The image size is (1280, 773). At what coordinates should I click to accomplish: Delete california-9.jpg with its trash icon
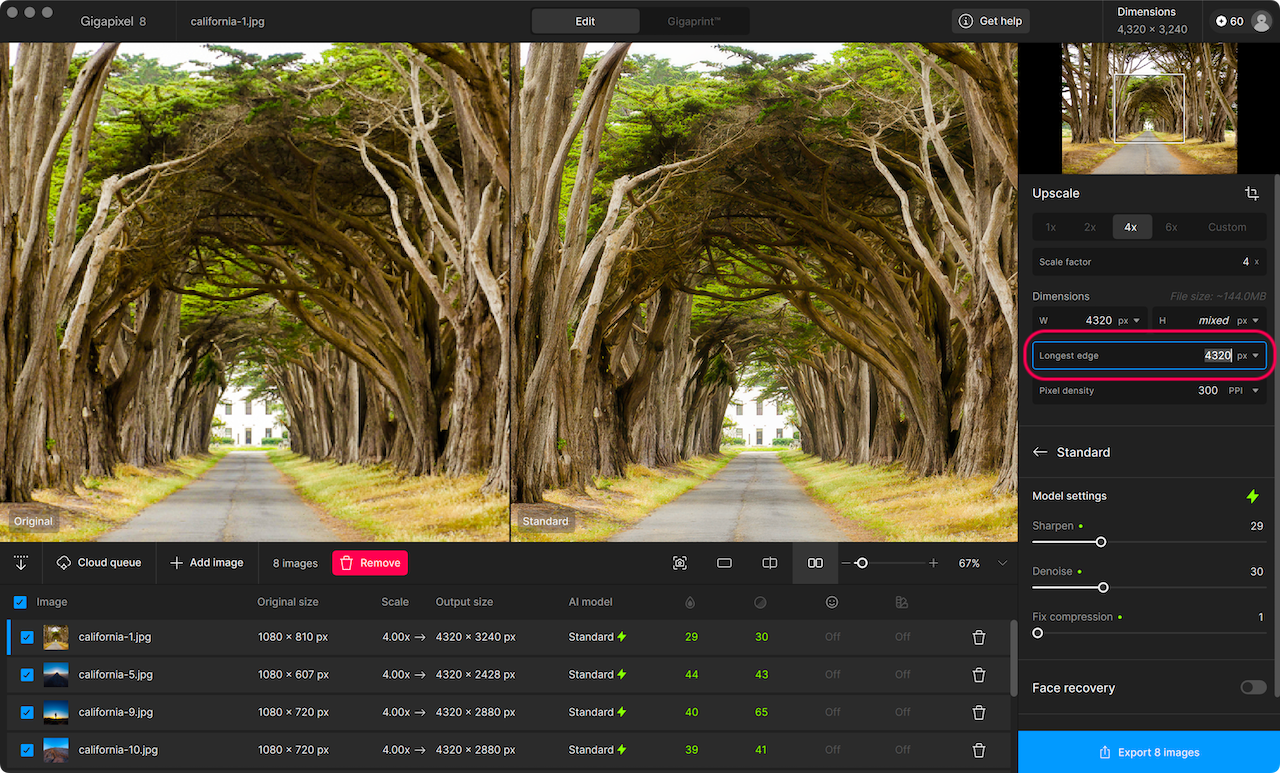979,712
